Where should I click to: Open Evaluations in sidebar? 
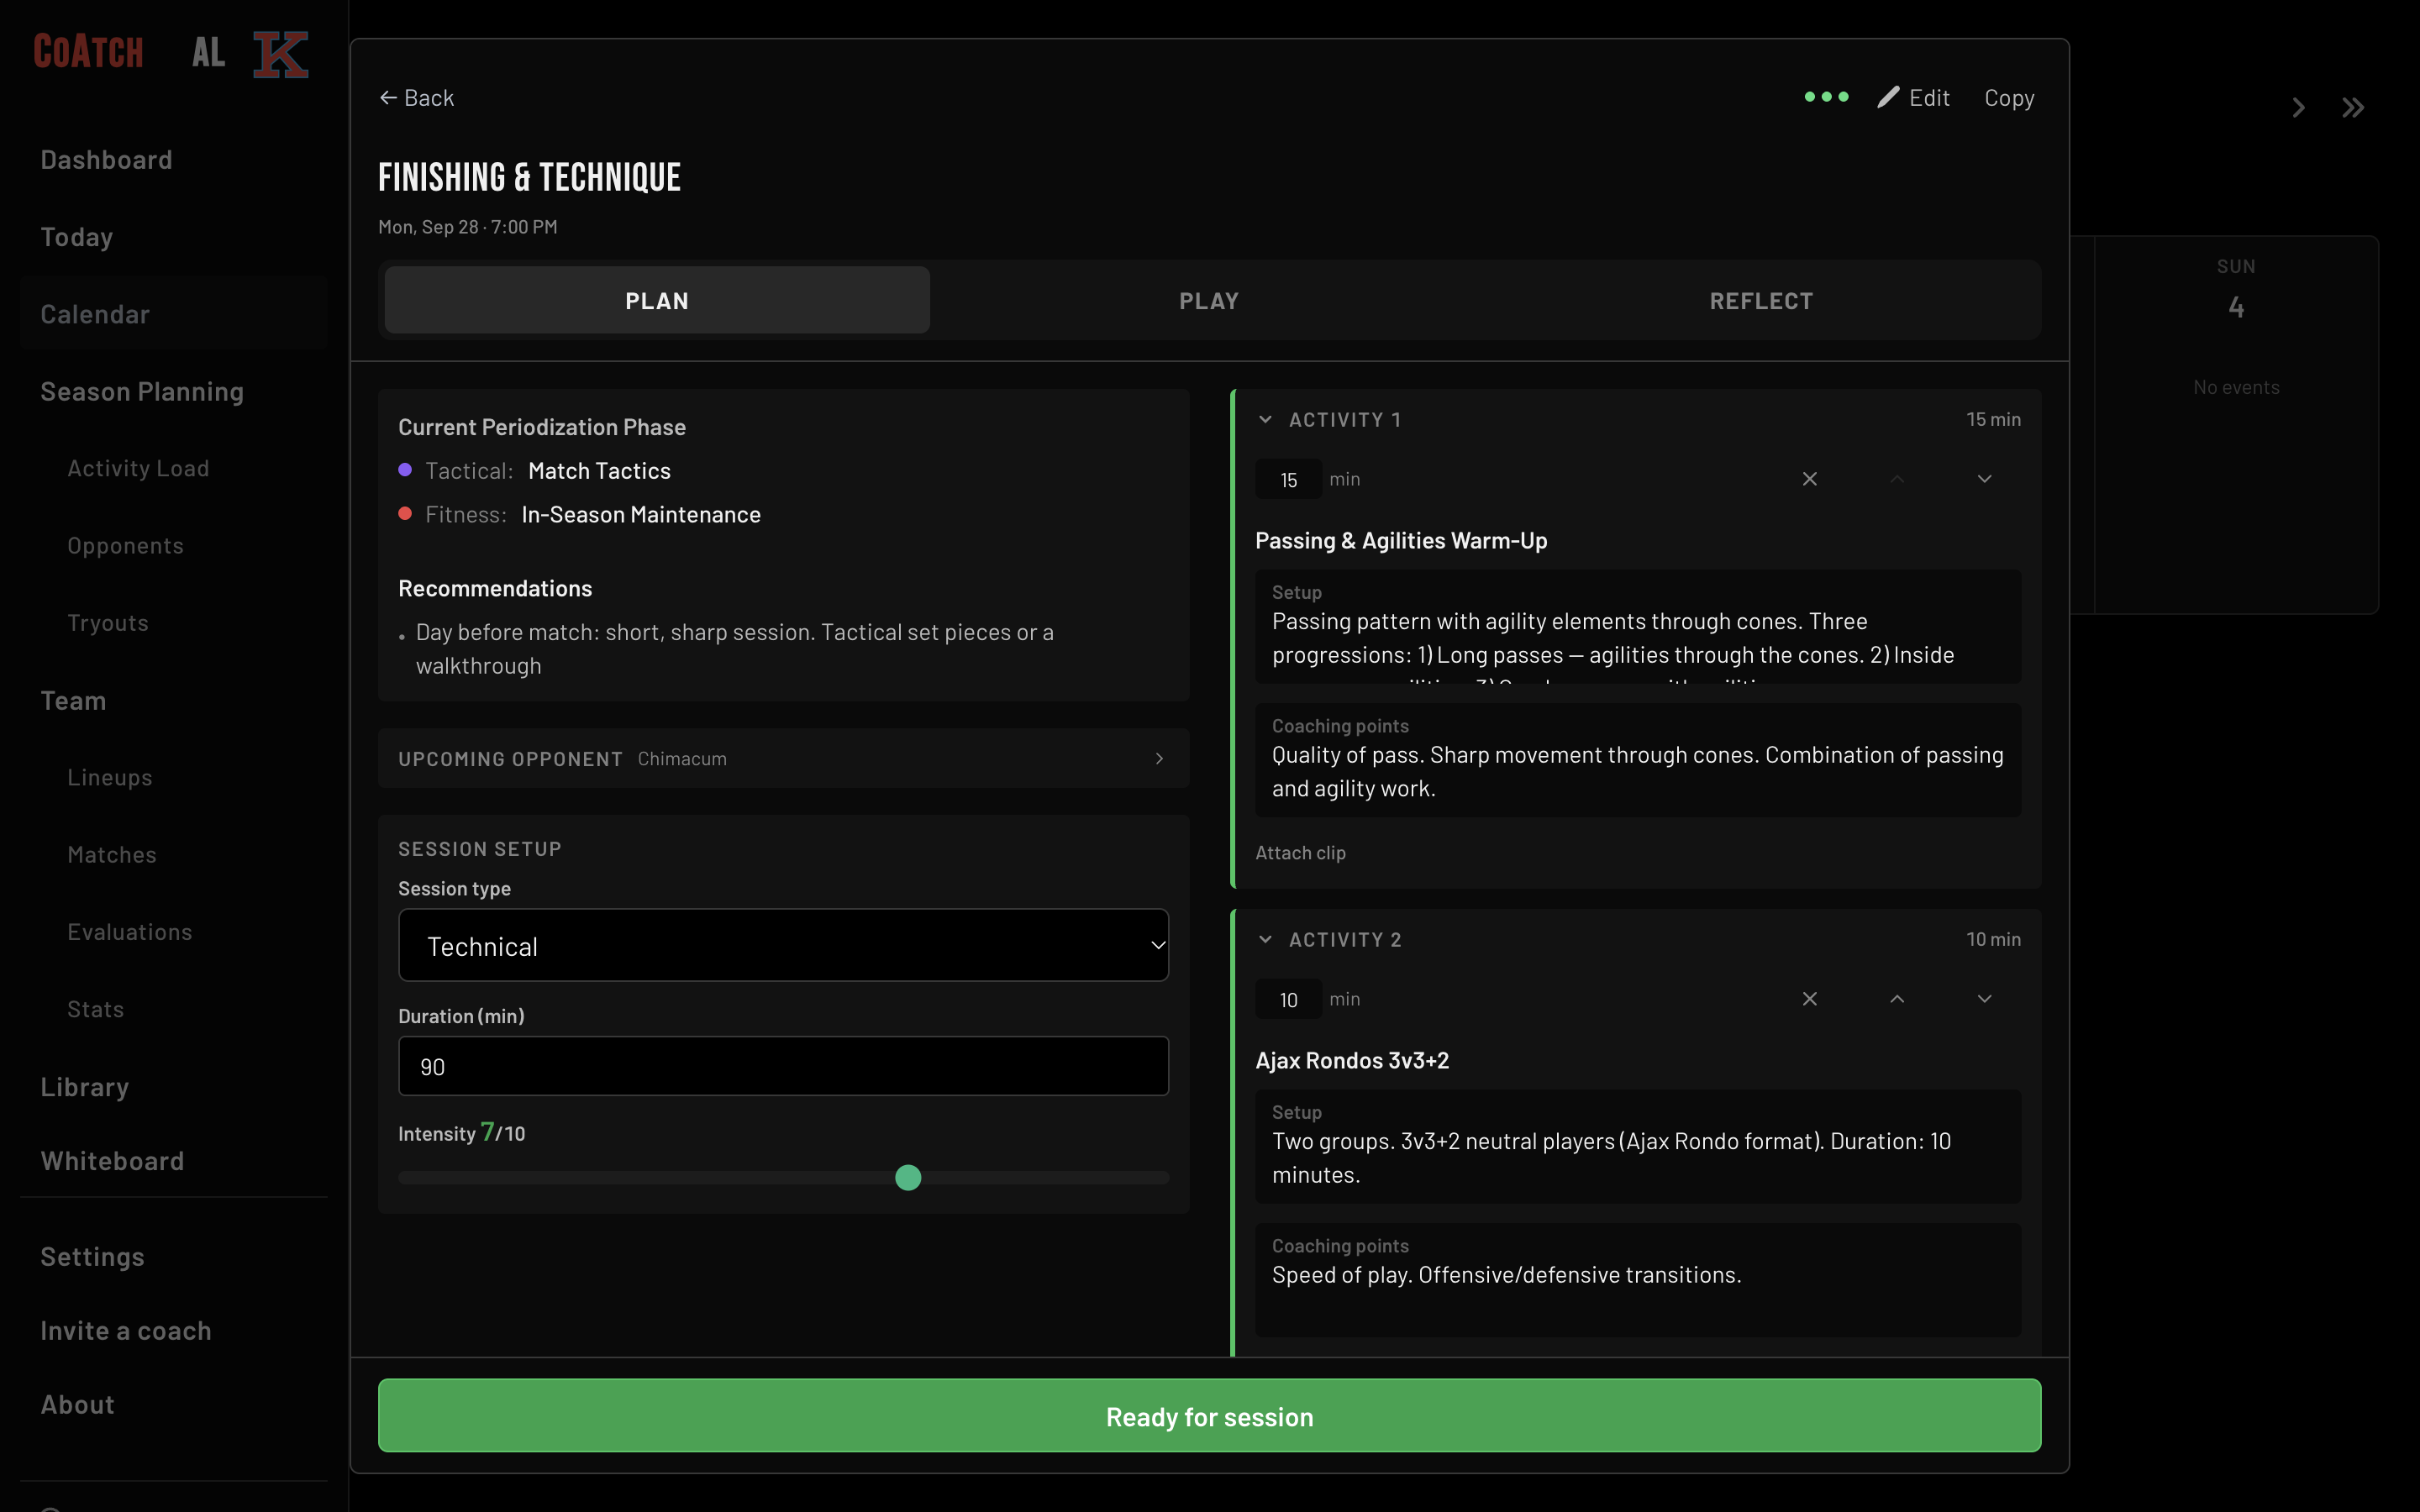[129, 931]
